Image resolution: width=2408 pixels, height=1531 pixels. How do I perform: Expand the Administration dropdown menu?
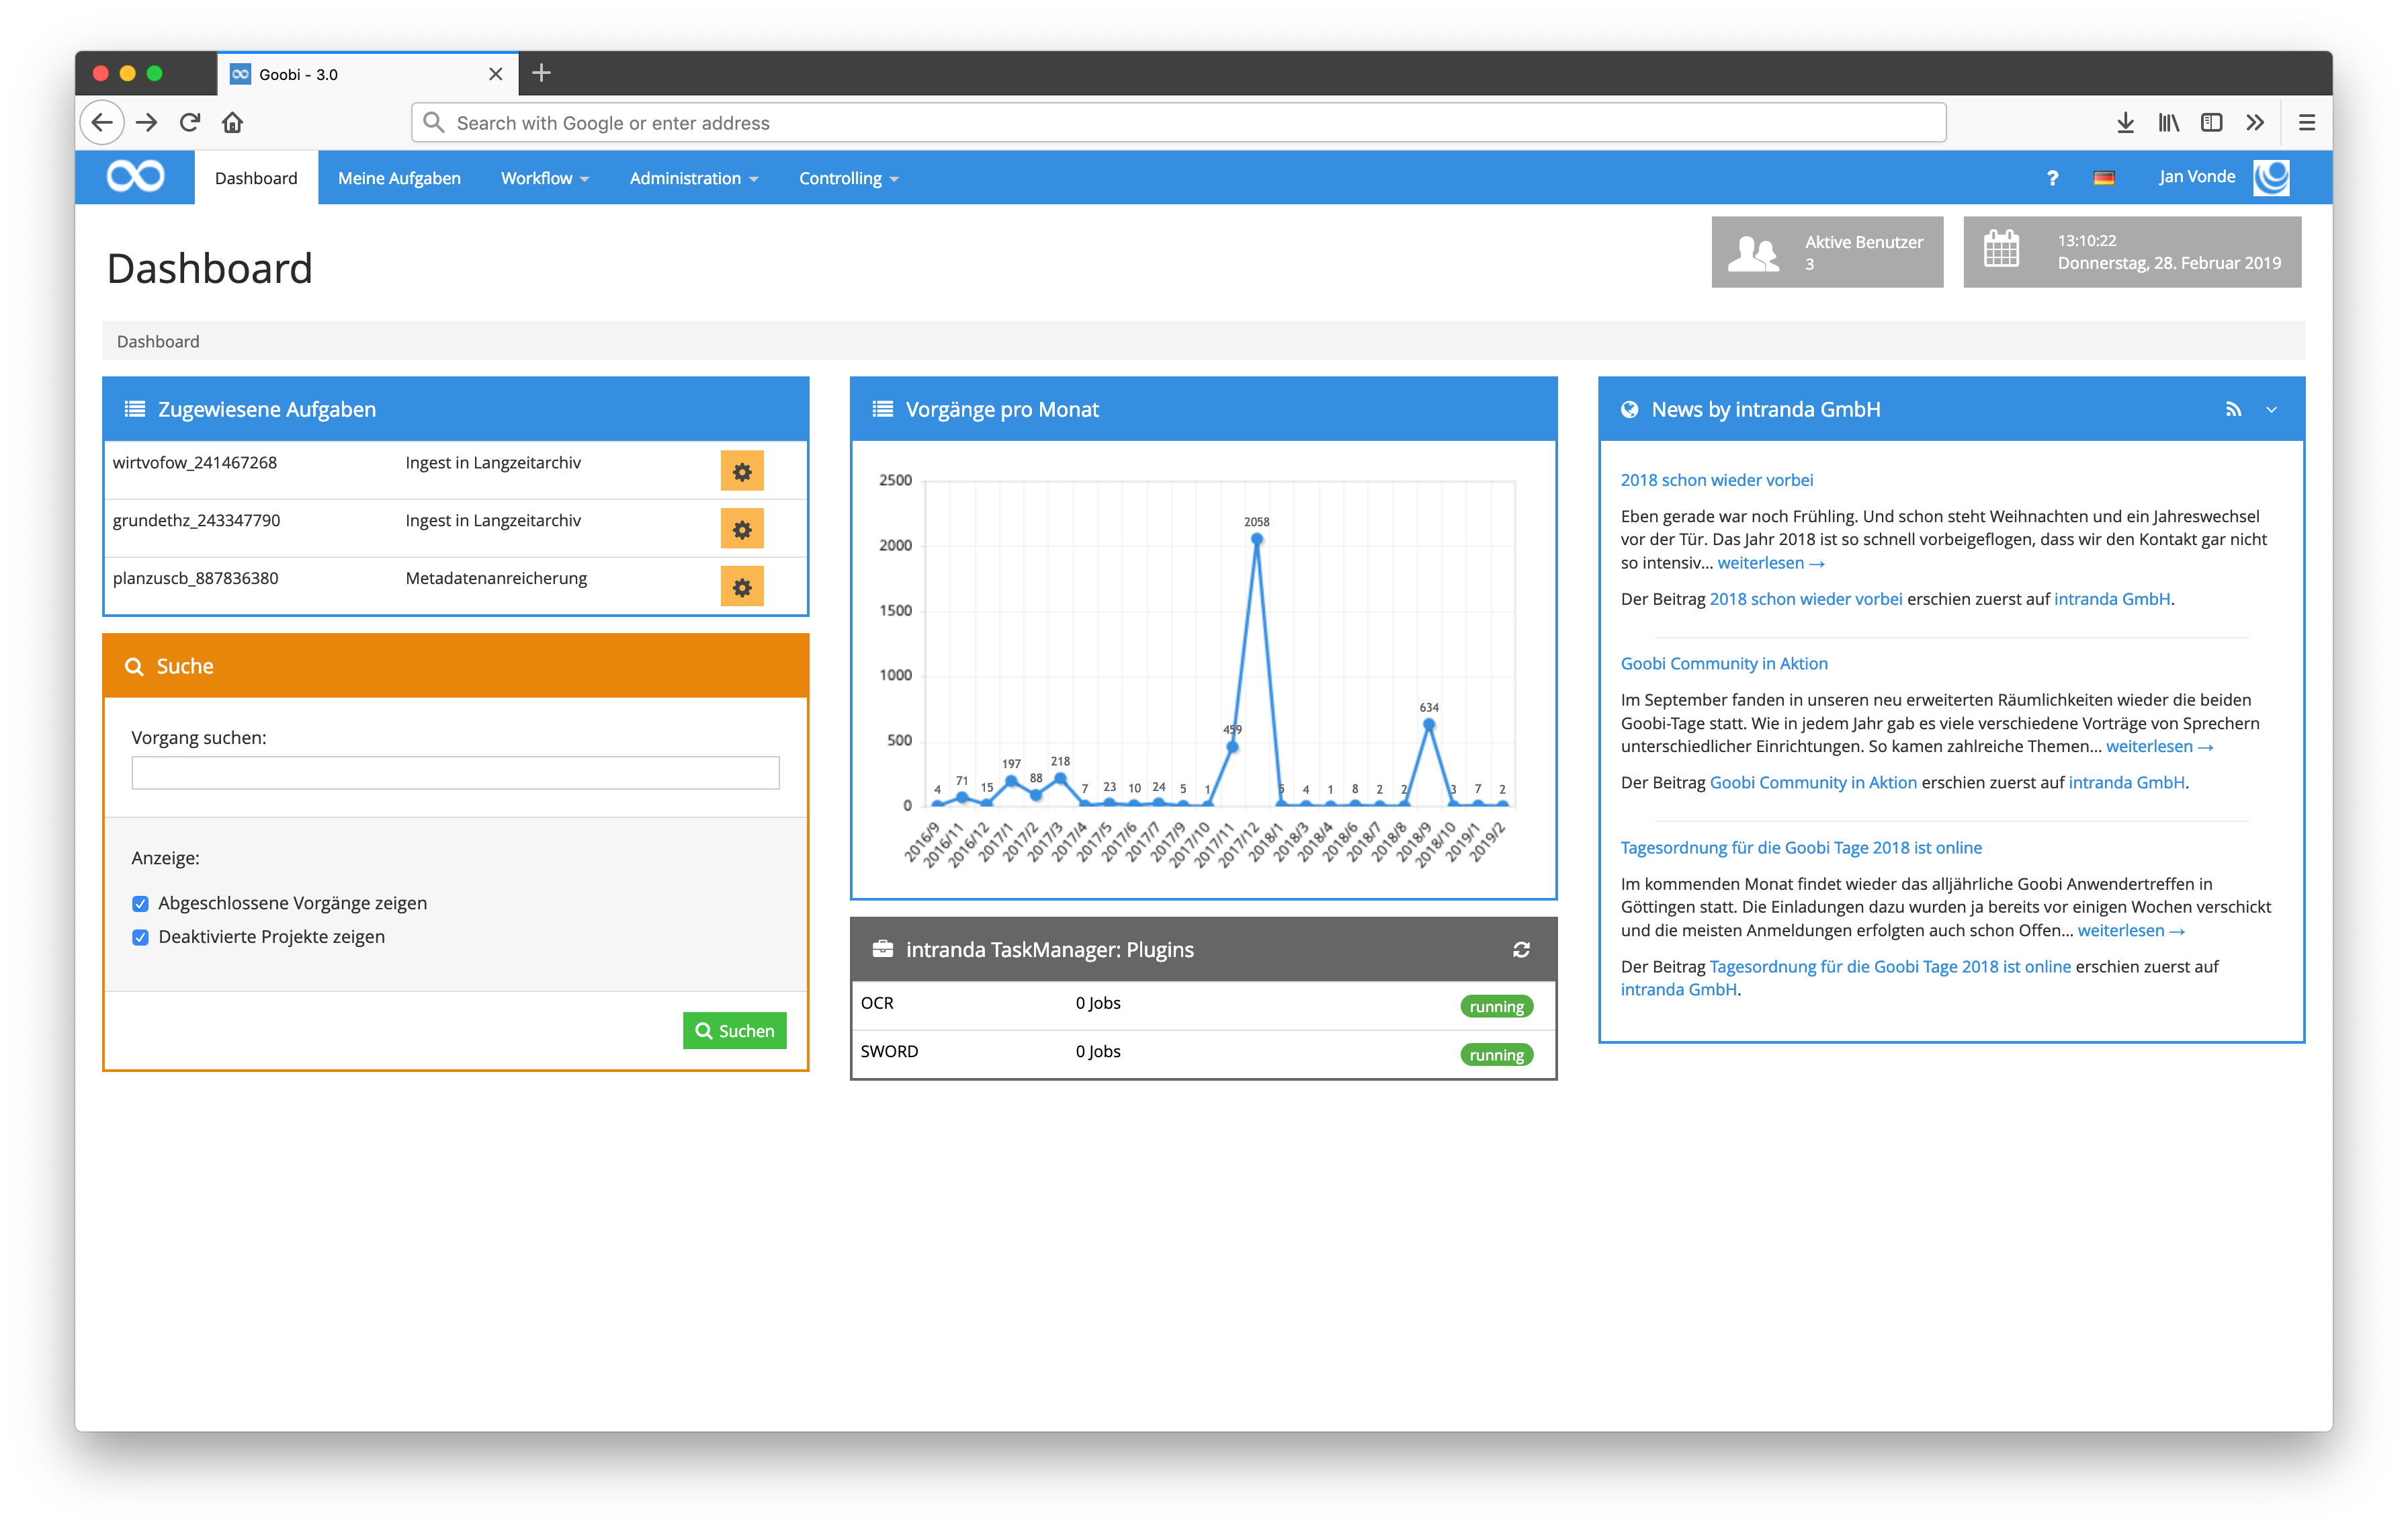coord(693,178)
